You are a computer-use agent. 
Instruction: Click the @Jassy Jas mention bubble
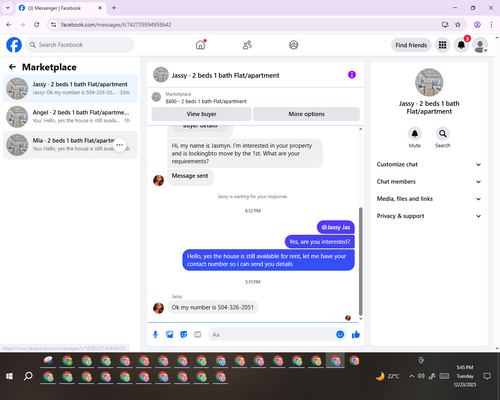(x=336, y=227)
